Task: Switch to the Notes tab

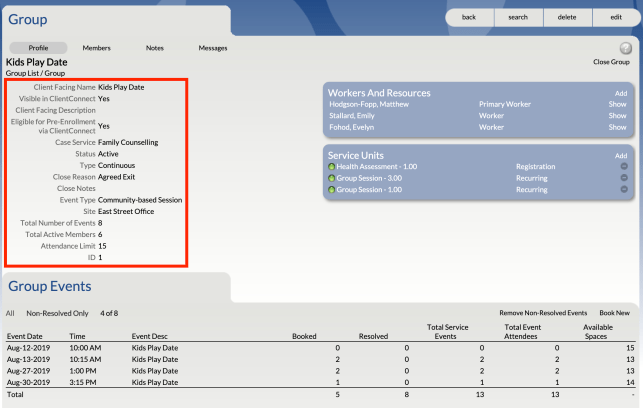Action: pos(155,48)
